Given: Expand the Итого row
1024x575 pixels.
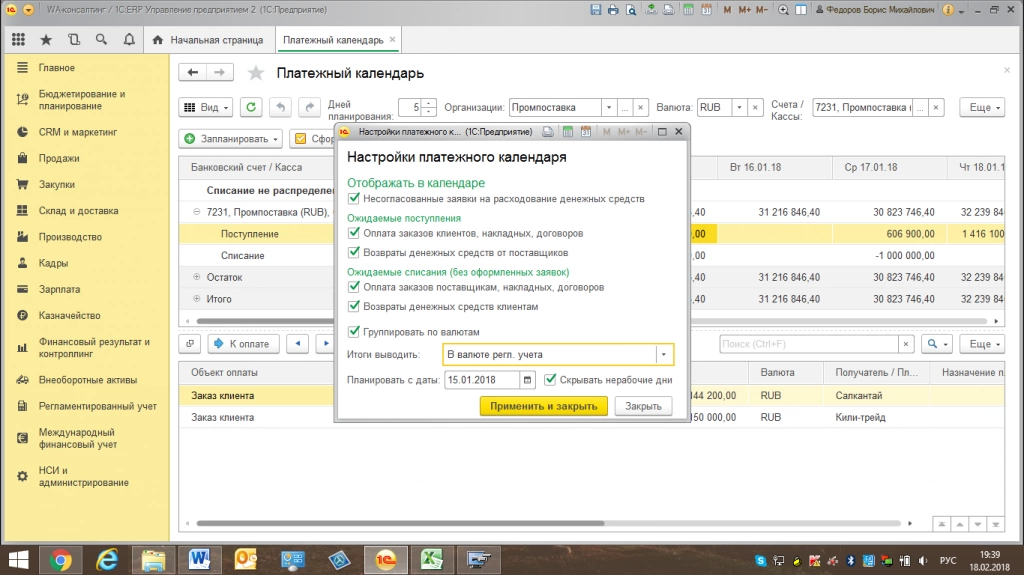Looking at the screenshot, I should click(197, 299).
